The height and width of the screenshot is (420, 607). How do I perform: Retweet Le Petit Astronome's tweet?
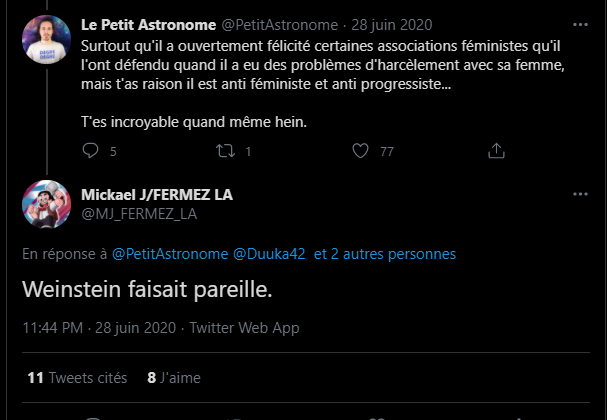(226, 151)
